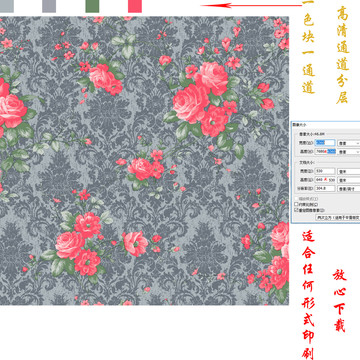The height and width of the screenshot is (360, 360).
Task: Click the coral red color swatch
Action: (x=135, y=6)
